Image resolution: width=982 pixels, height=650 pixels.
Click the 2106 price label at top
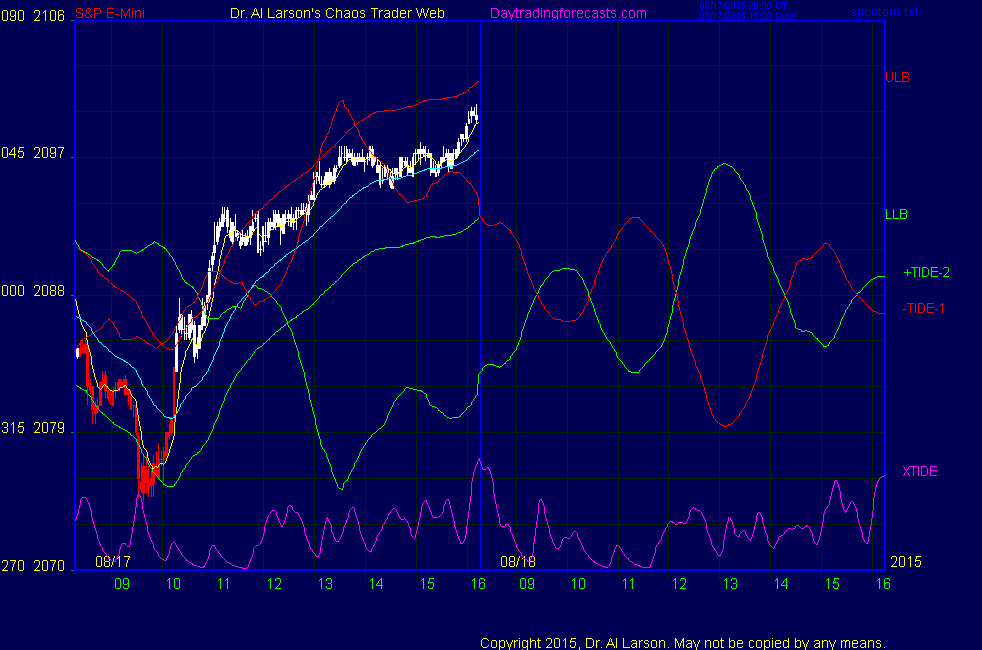[49, 13]
